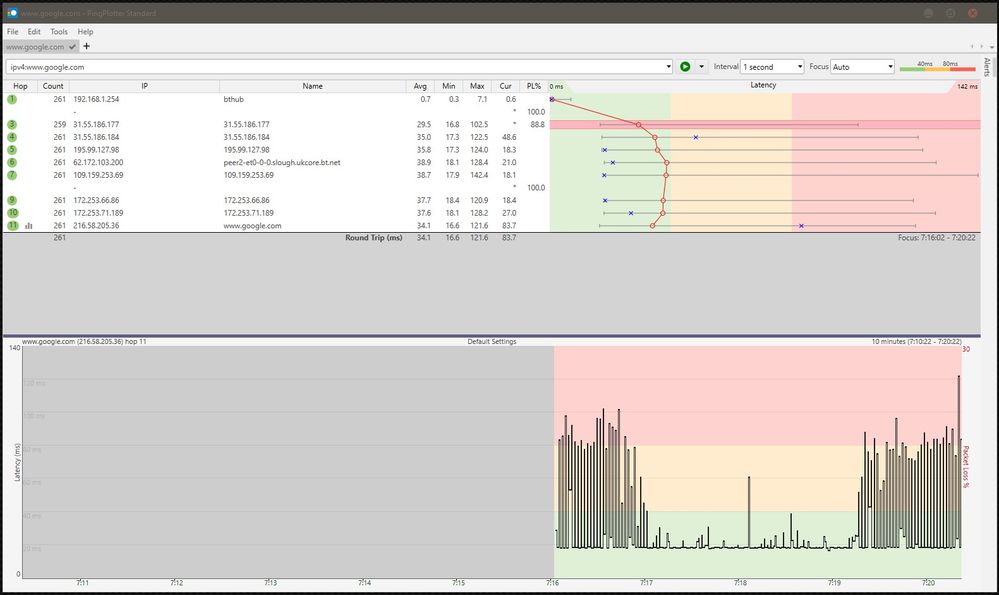The image size is (999, 595).
Task: Click the 40ms 80ms latency color scale
Action: click(x=936, y=67)
